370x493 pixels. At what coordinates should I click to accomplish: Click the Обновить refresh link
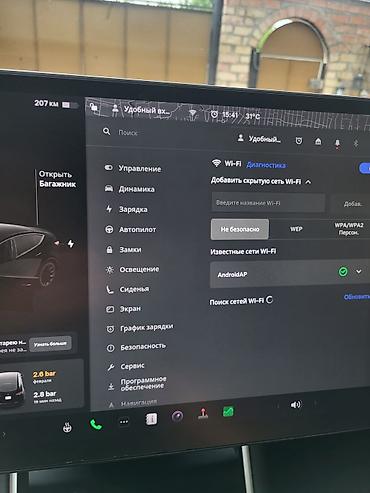(357, 297)
